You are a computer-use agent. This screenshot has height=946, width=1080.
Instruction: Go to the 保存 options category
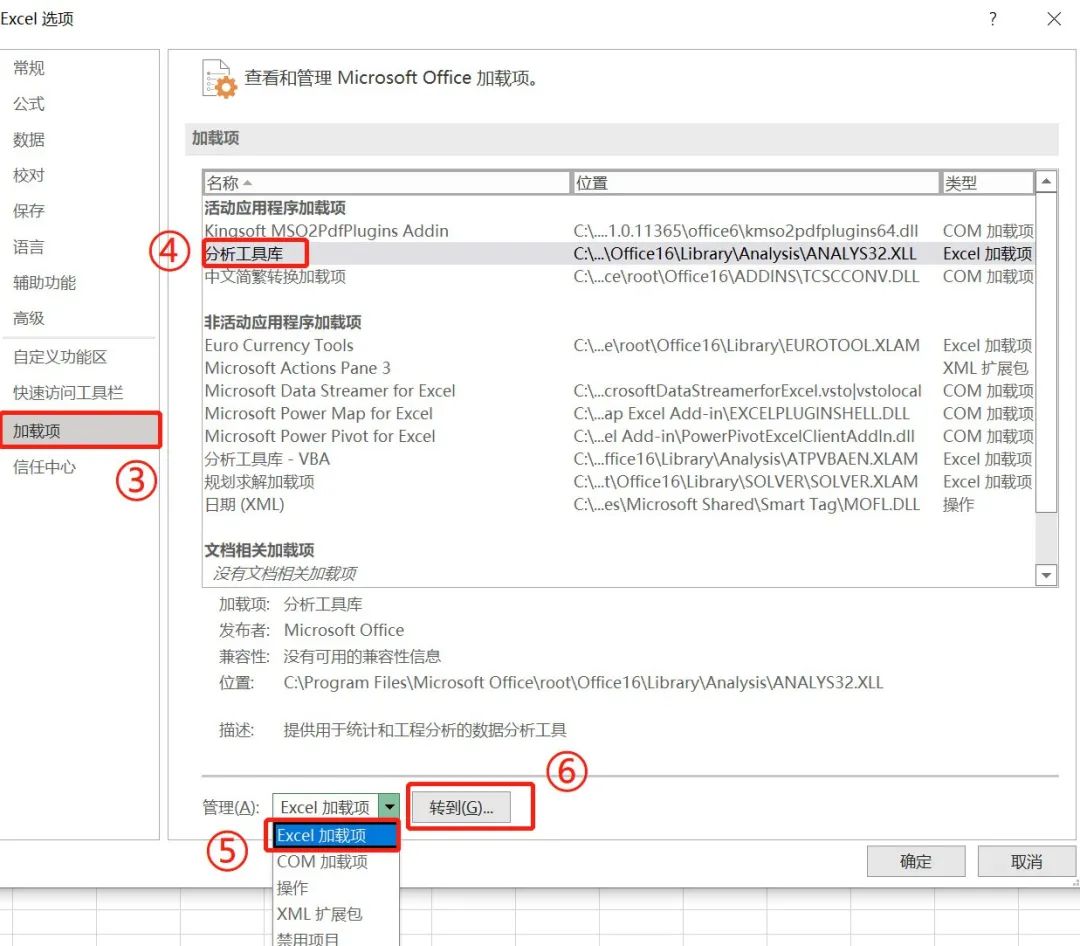coord(28,211)
